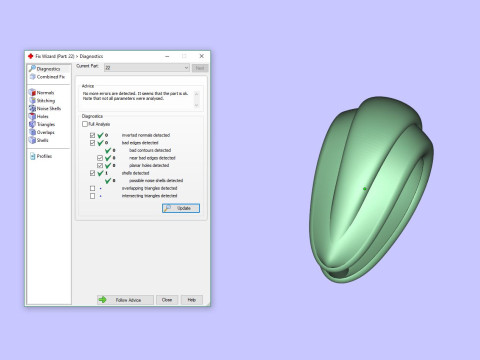Open Help for the Fix Wizard
The image size is (480, 360).
192,300
